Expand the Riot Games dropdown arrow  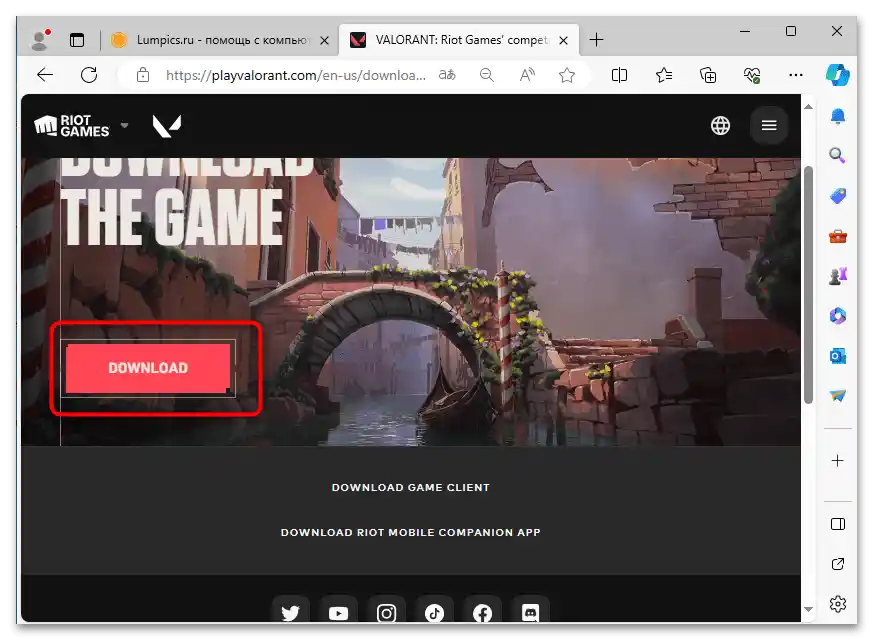125,125
